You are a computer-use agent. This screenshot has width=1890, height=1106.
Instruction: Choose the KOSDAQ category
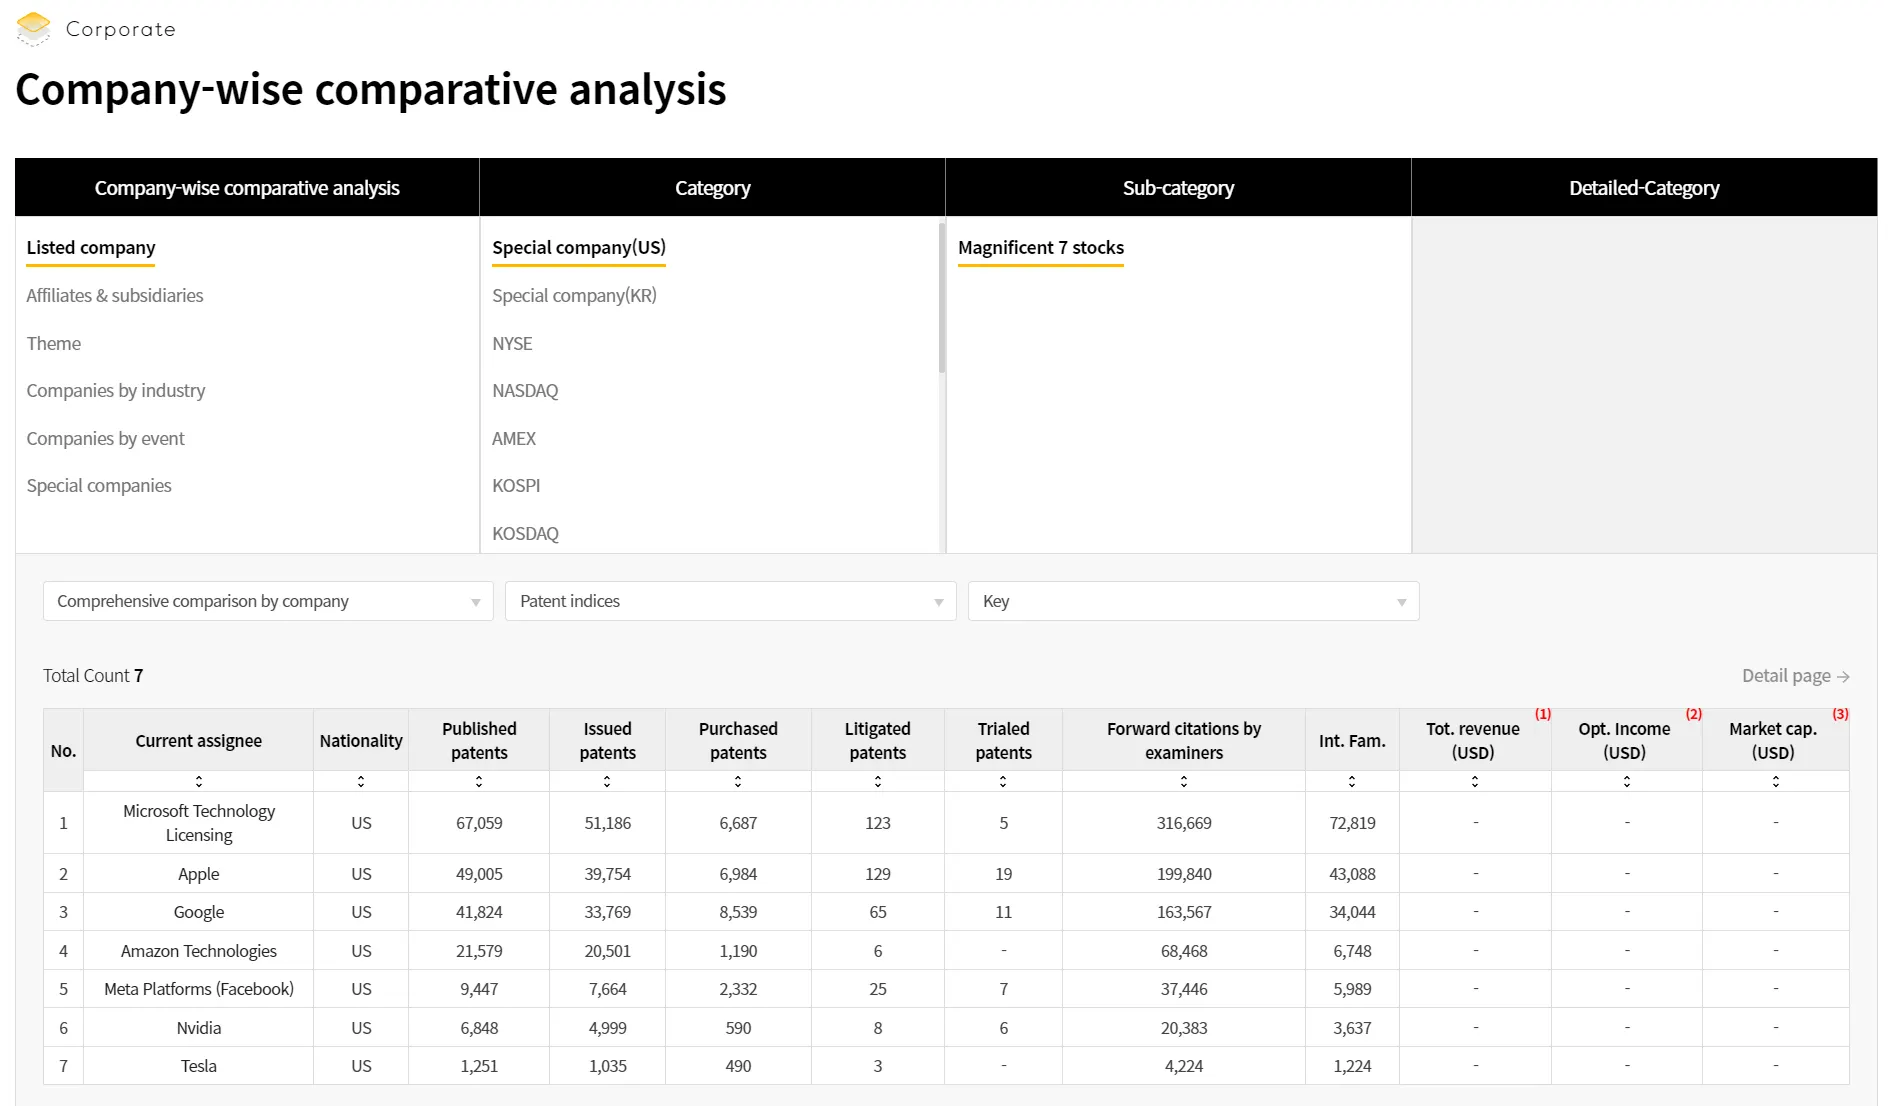[525, 534]
